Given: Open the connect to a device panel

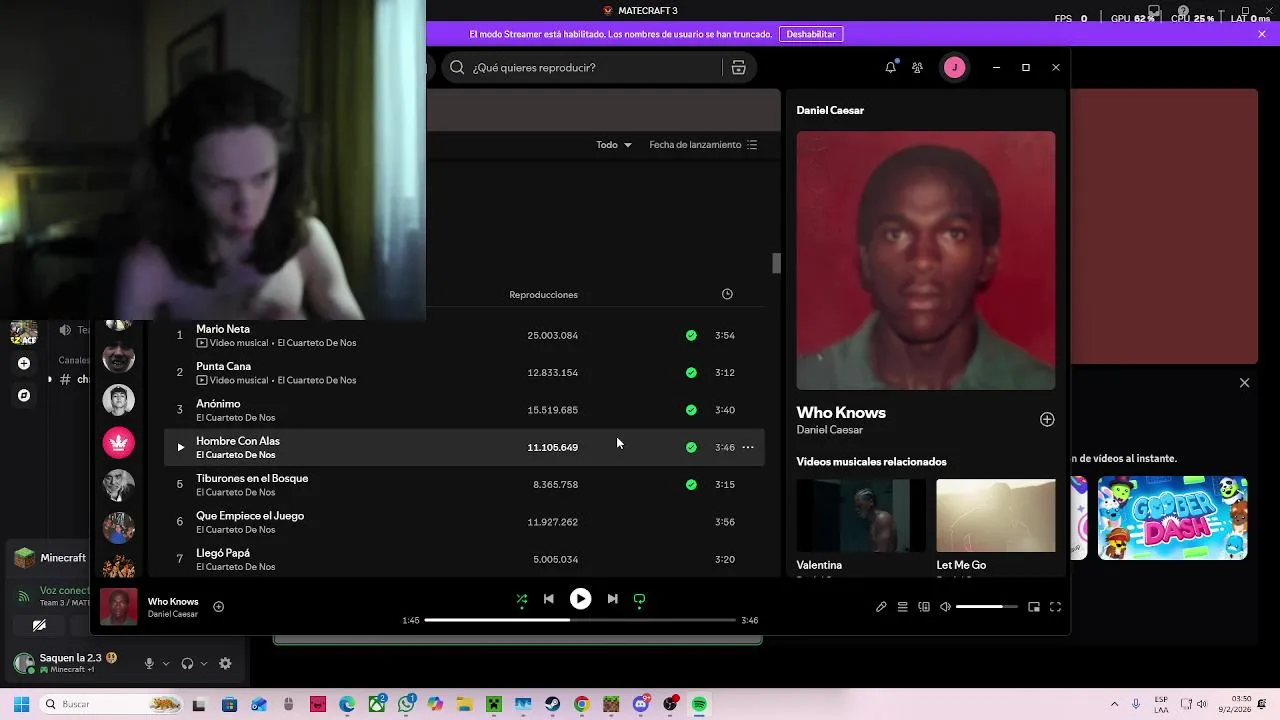Looking at the screenshot, I should tap(924, 607).
